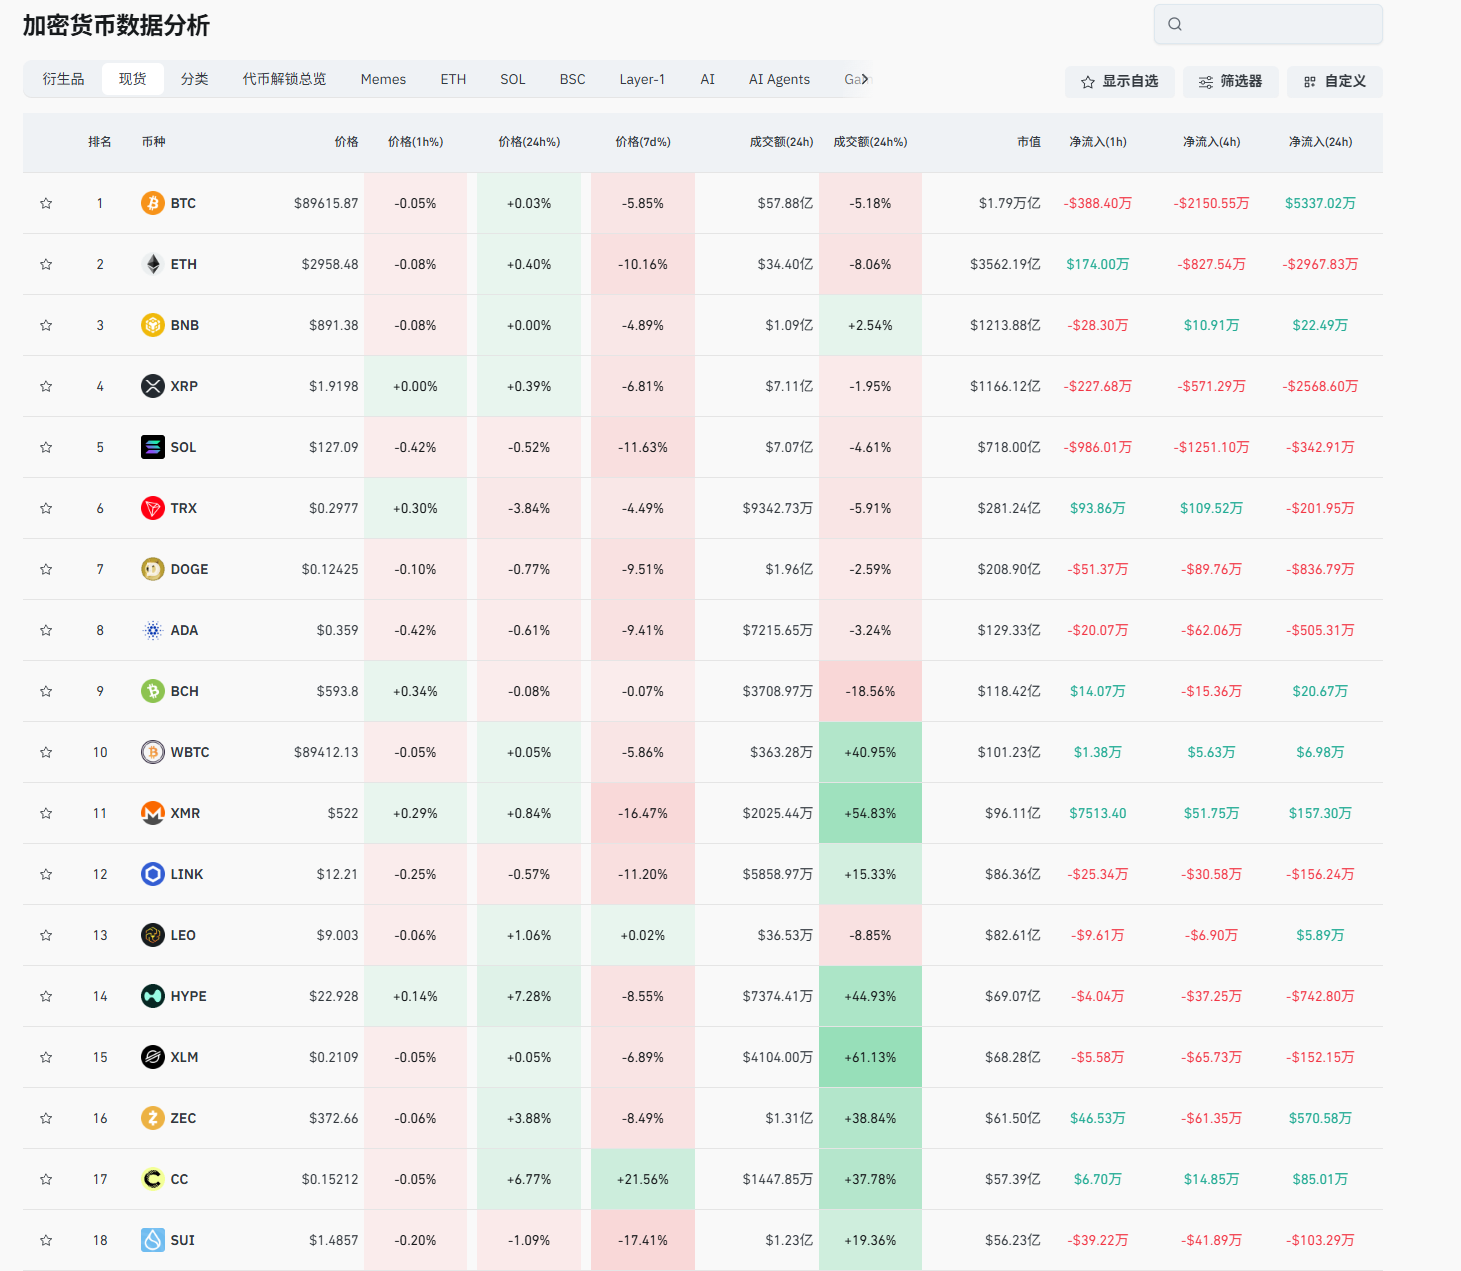Viewport: 1461px width, 1271px height.
Task: Click the Solana SOL coin icon
Action: click(x=152, y=447)
